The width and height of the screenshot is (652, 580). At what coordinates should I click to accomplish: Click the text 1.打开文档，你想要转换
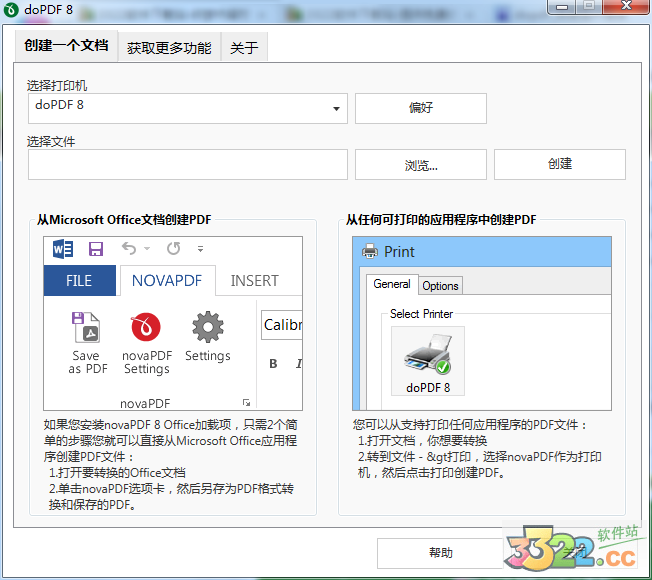[x=422, y=441]
